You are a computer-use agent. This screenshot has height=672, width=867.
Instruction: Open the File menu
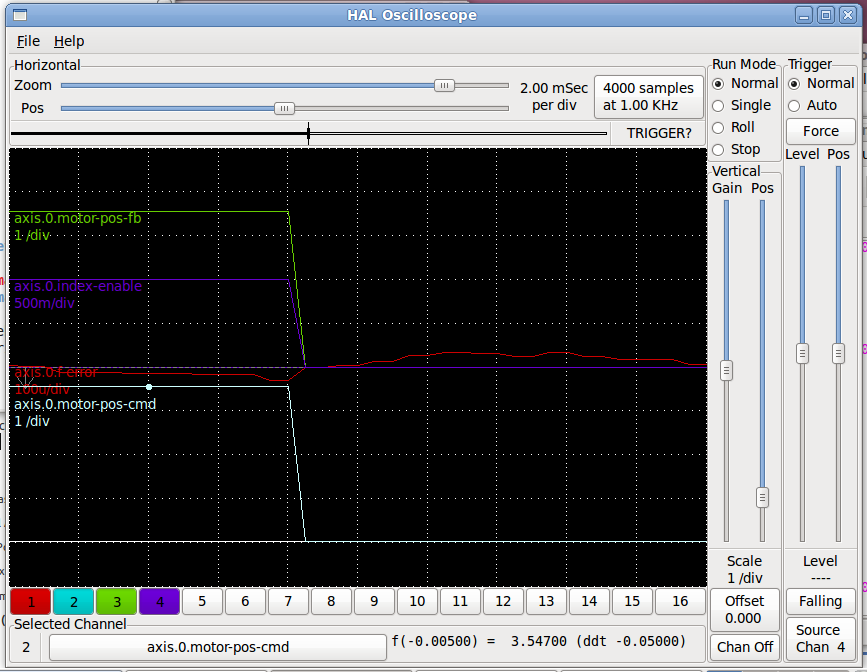coord(28,41)
